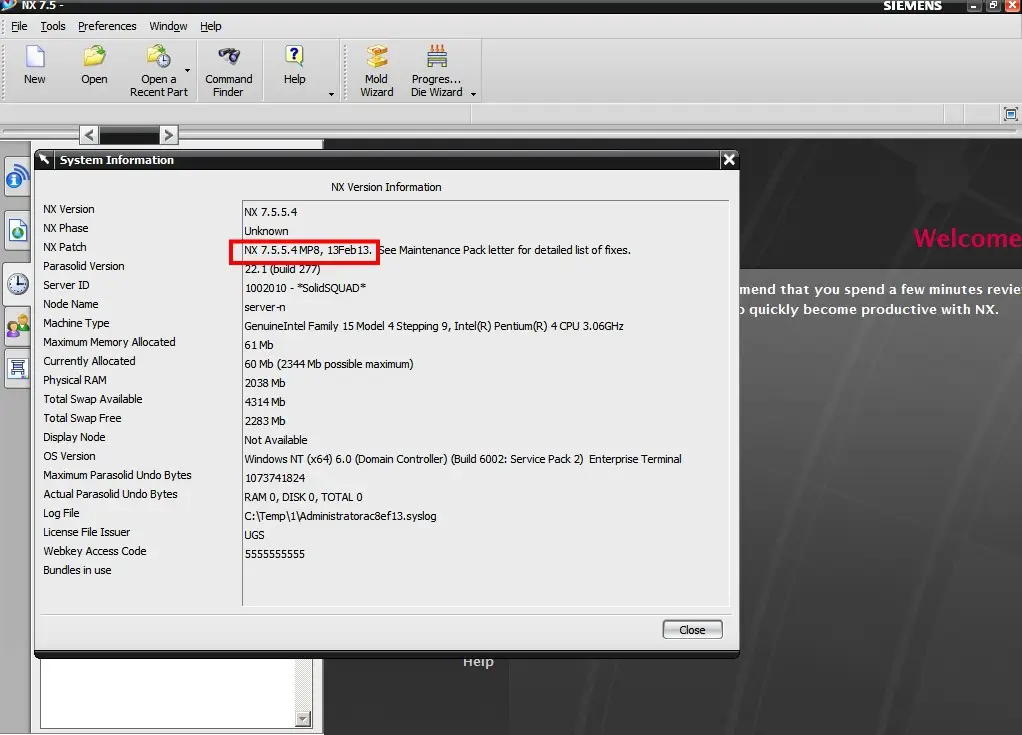
Task: Open the web browser sidebar tab icon
Action: (18, 230)
